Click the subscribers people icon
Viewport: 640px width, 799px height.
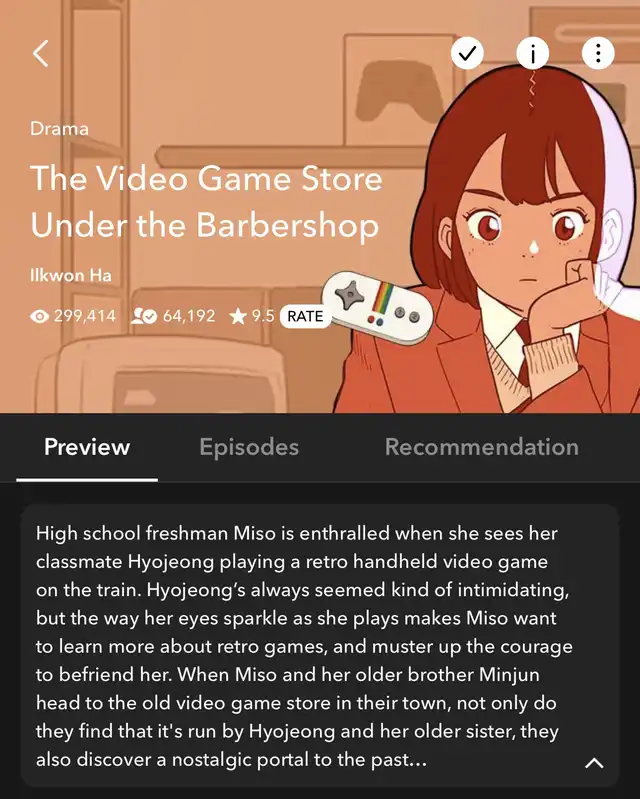[144, 316]
